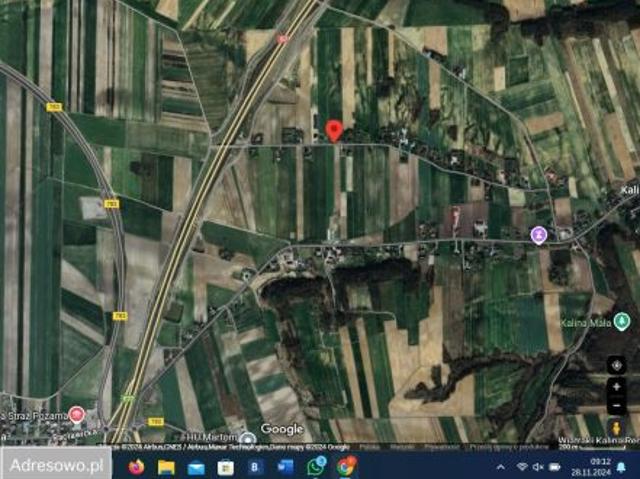Check the battery status icon

[555, 467]
